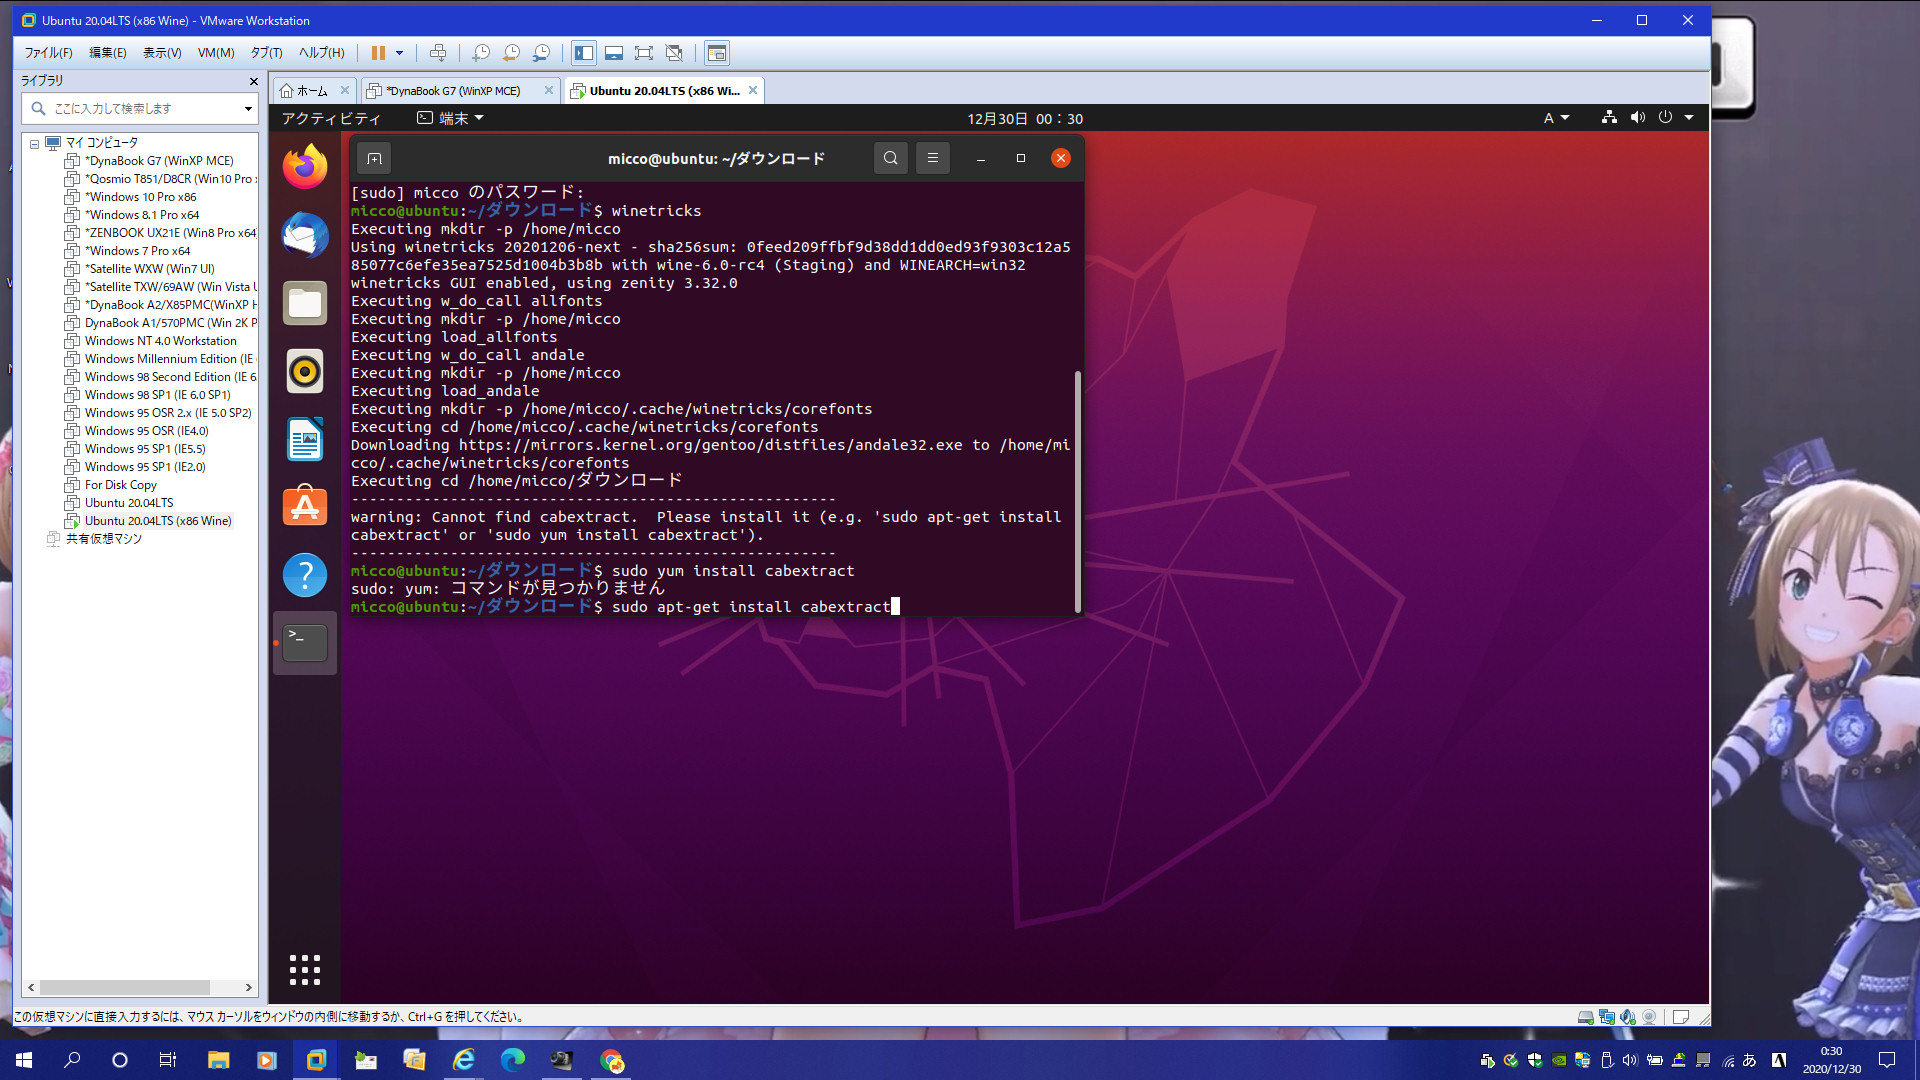Click the library horizontal scrollbar
1920x1080 pixels.
click(125, 987)
